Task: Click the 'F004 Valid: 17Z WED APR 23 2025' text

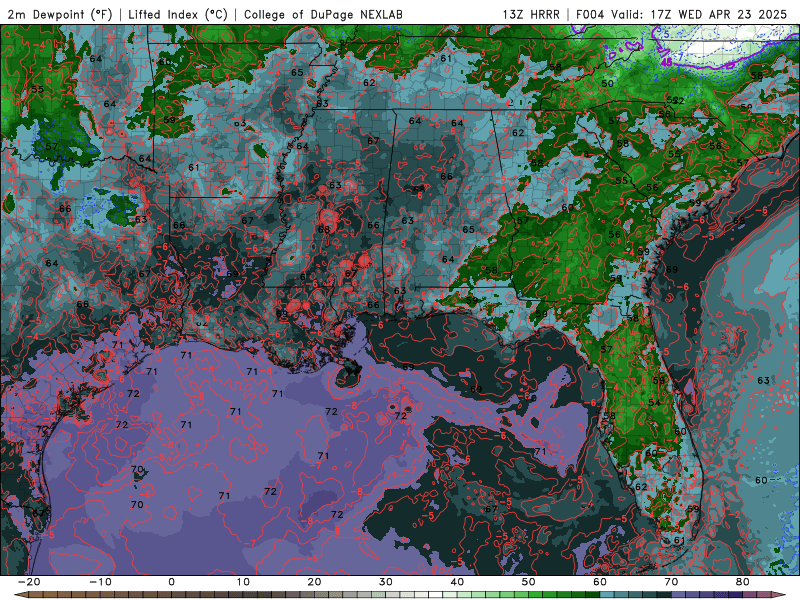Action: pyautogui.click(x=682, y=15)
